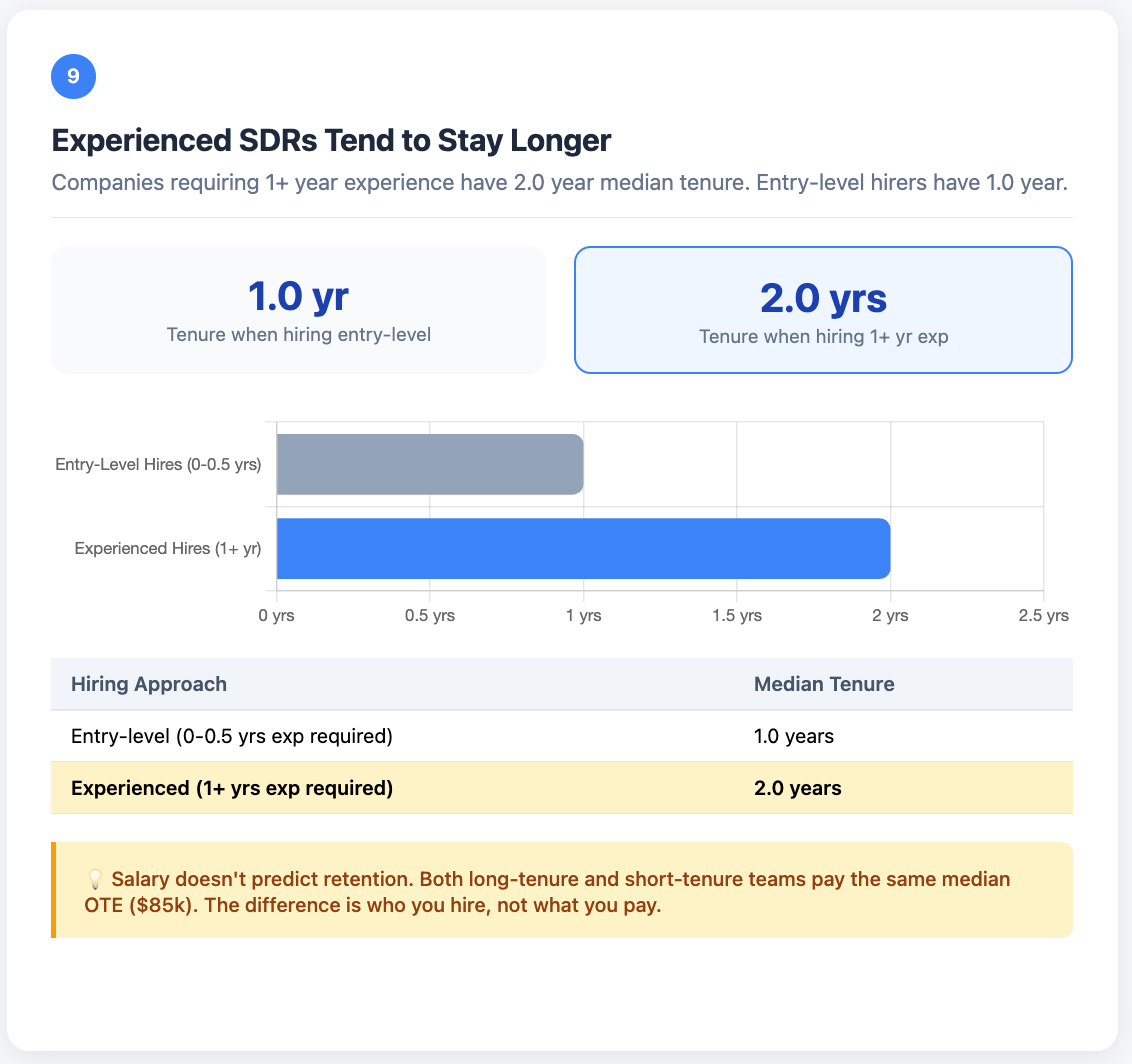Click the 0 yrs axis tick label
The image size is (1132, 1064).
(x=276, y=615)
